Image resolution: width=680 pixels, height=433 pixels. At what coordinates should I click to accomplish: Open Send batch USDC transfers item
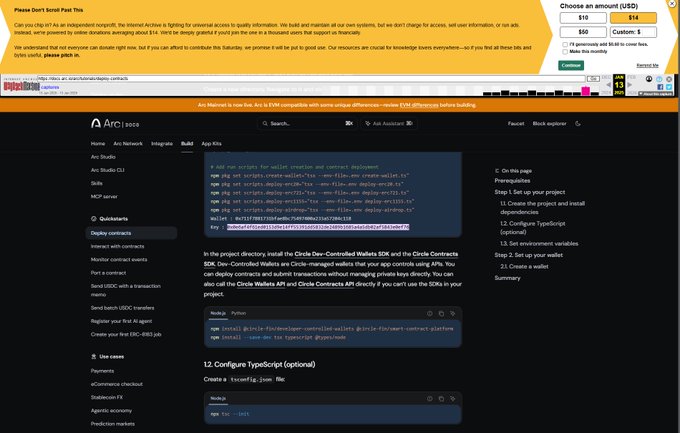point(122,308)
